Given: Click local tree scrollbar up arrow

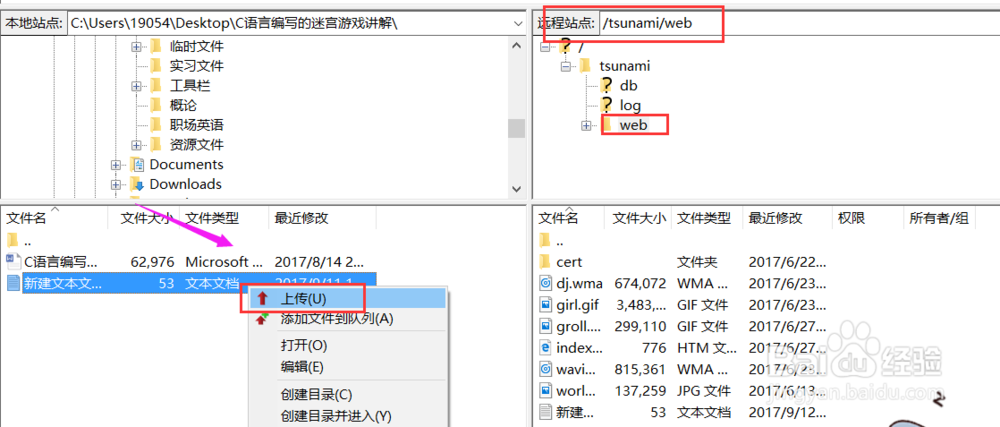Looking at the screenshot, I should (517, 45).
